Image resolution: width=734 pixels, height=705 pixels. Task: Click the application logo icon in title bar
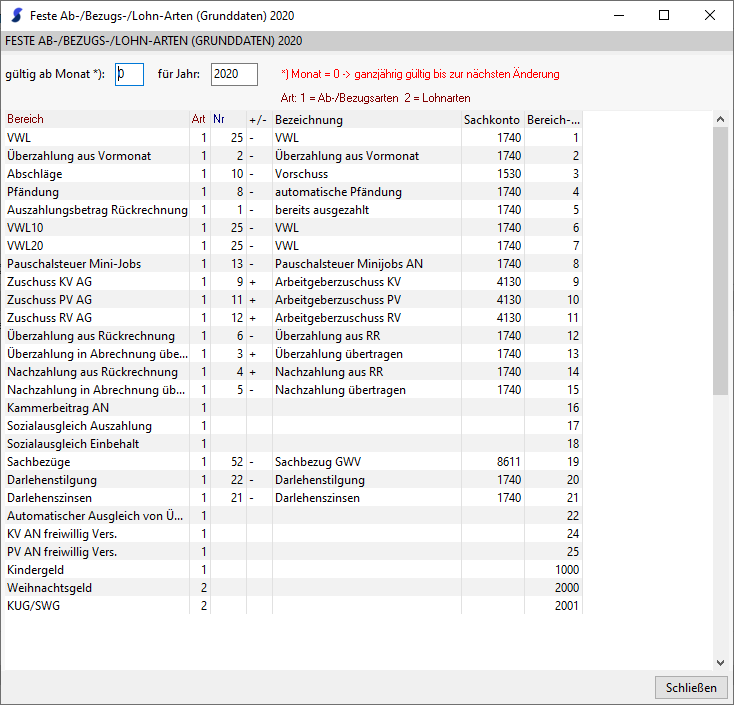[16, 16]
